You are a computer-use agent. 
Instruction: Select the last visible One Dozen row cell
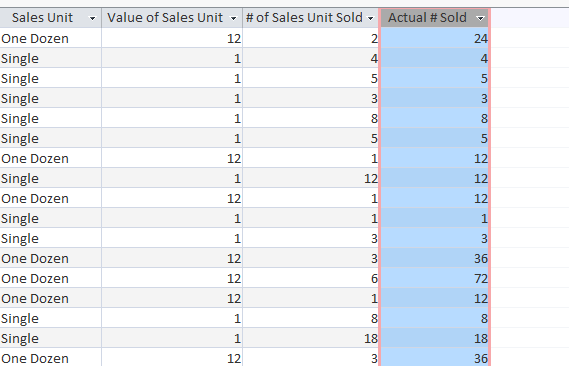(50, 358)
